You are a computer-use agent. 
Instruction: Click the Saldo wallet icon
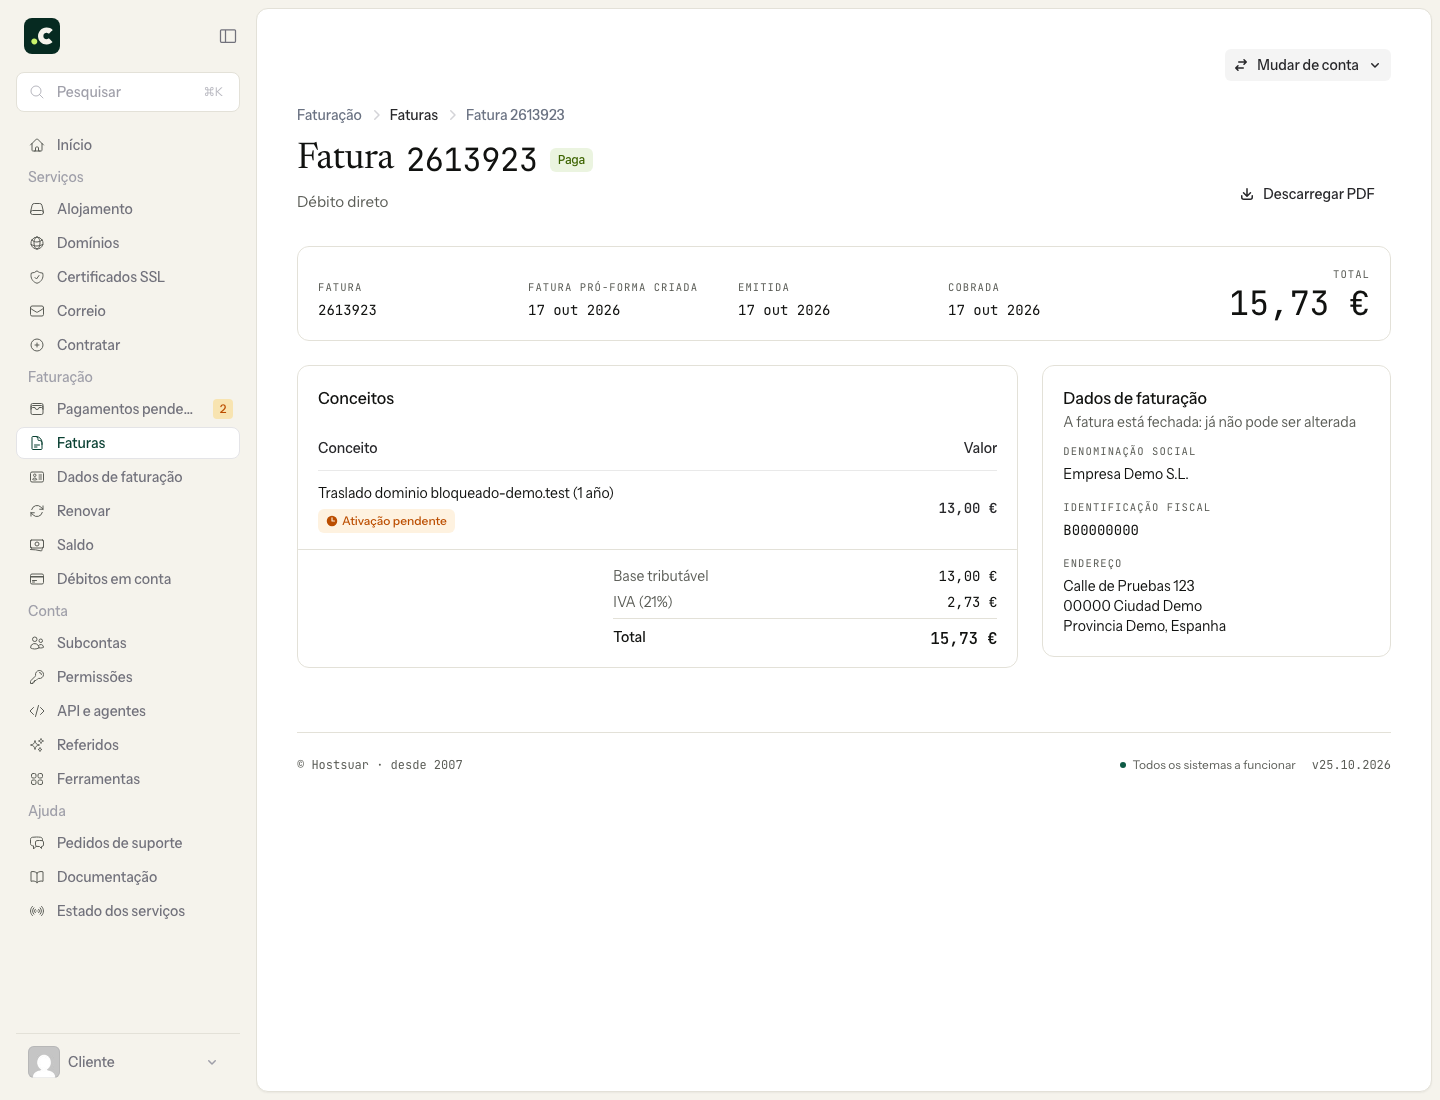(x=37, y=545)
